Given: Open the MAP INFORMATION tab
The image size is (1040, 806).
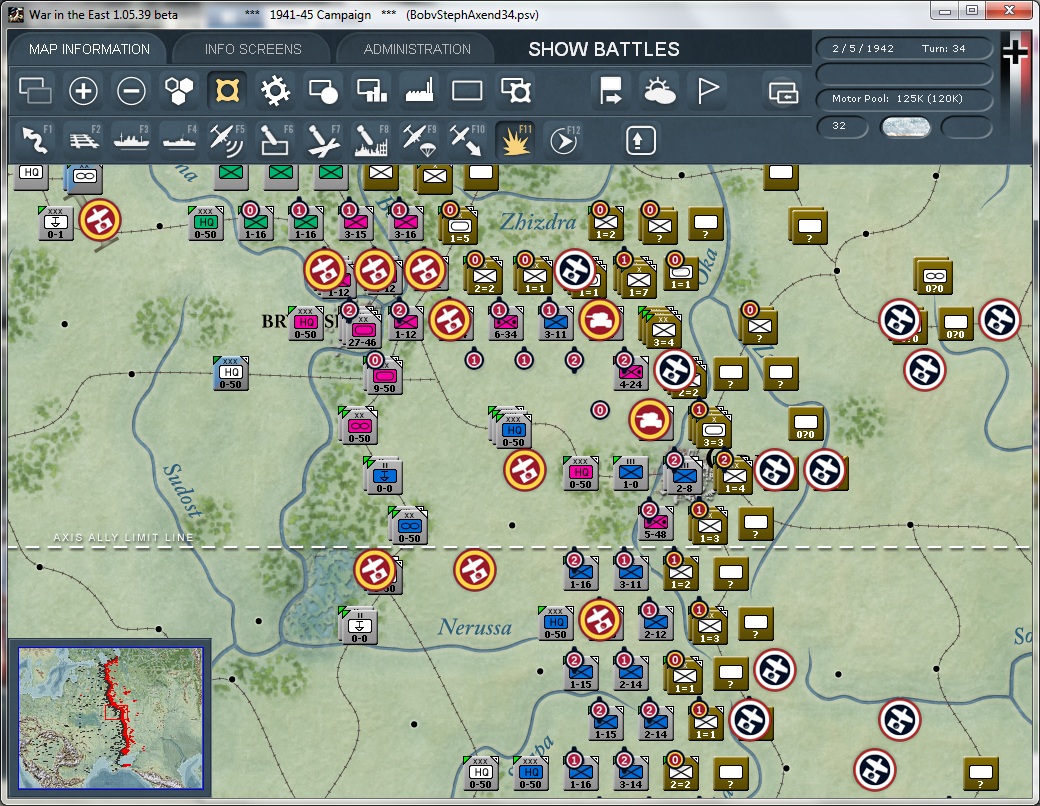Looking at the screenshot, I should point(89,49).
